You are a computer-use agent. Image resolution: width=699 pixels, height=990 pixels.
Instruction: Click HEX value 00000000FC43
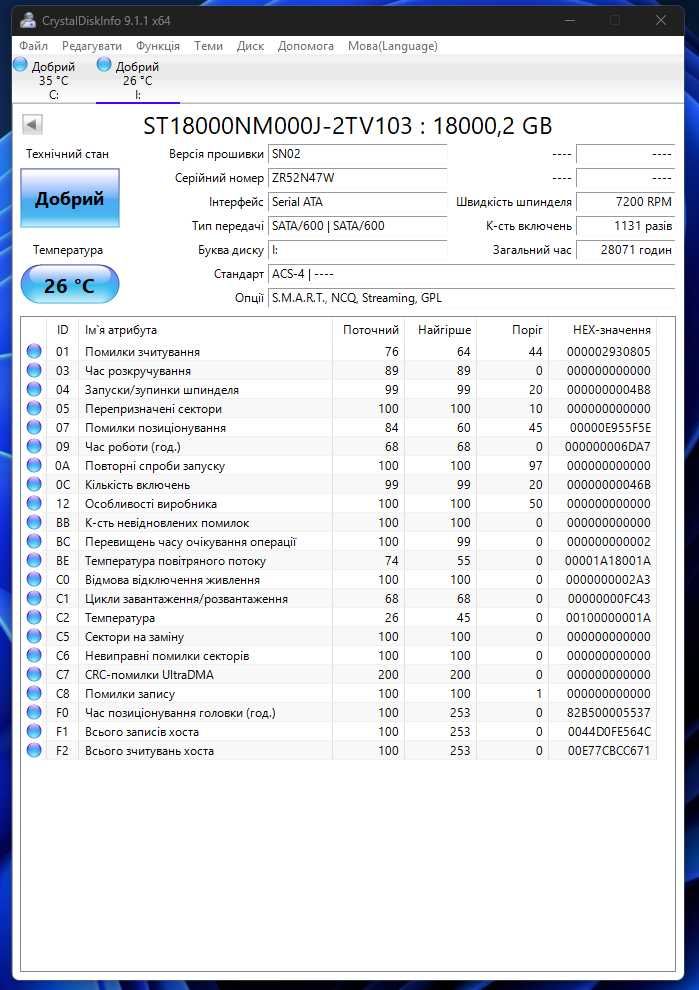click(609, 599)
